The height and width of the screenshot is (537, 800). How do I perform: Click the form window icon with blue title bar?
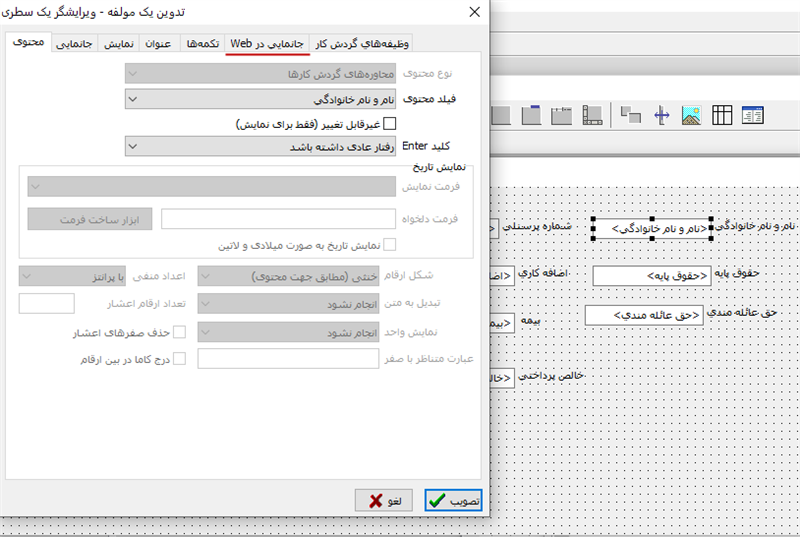click(752, 116)
